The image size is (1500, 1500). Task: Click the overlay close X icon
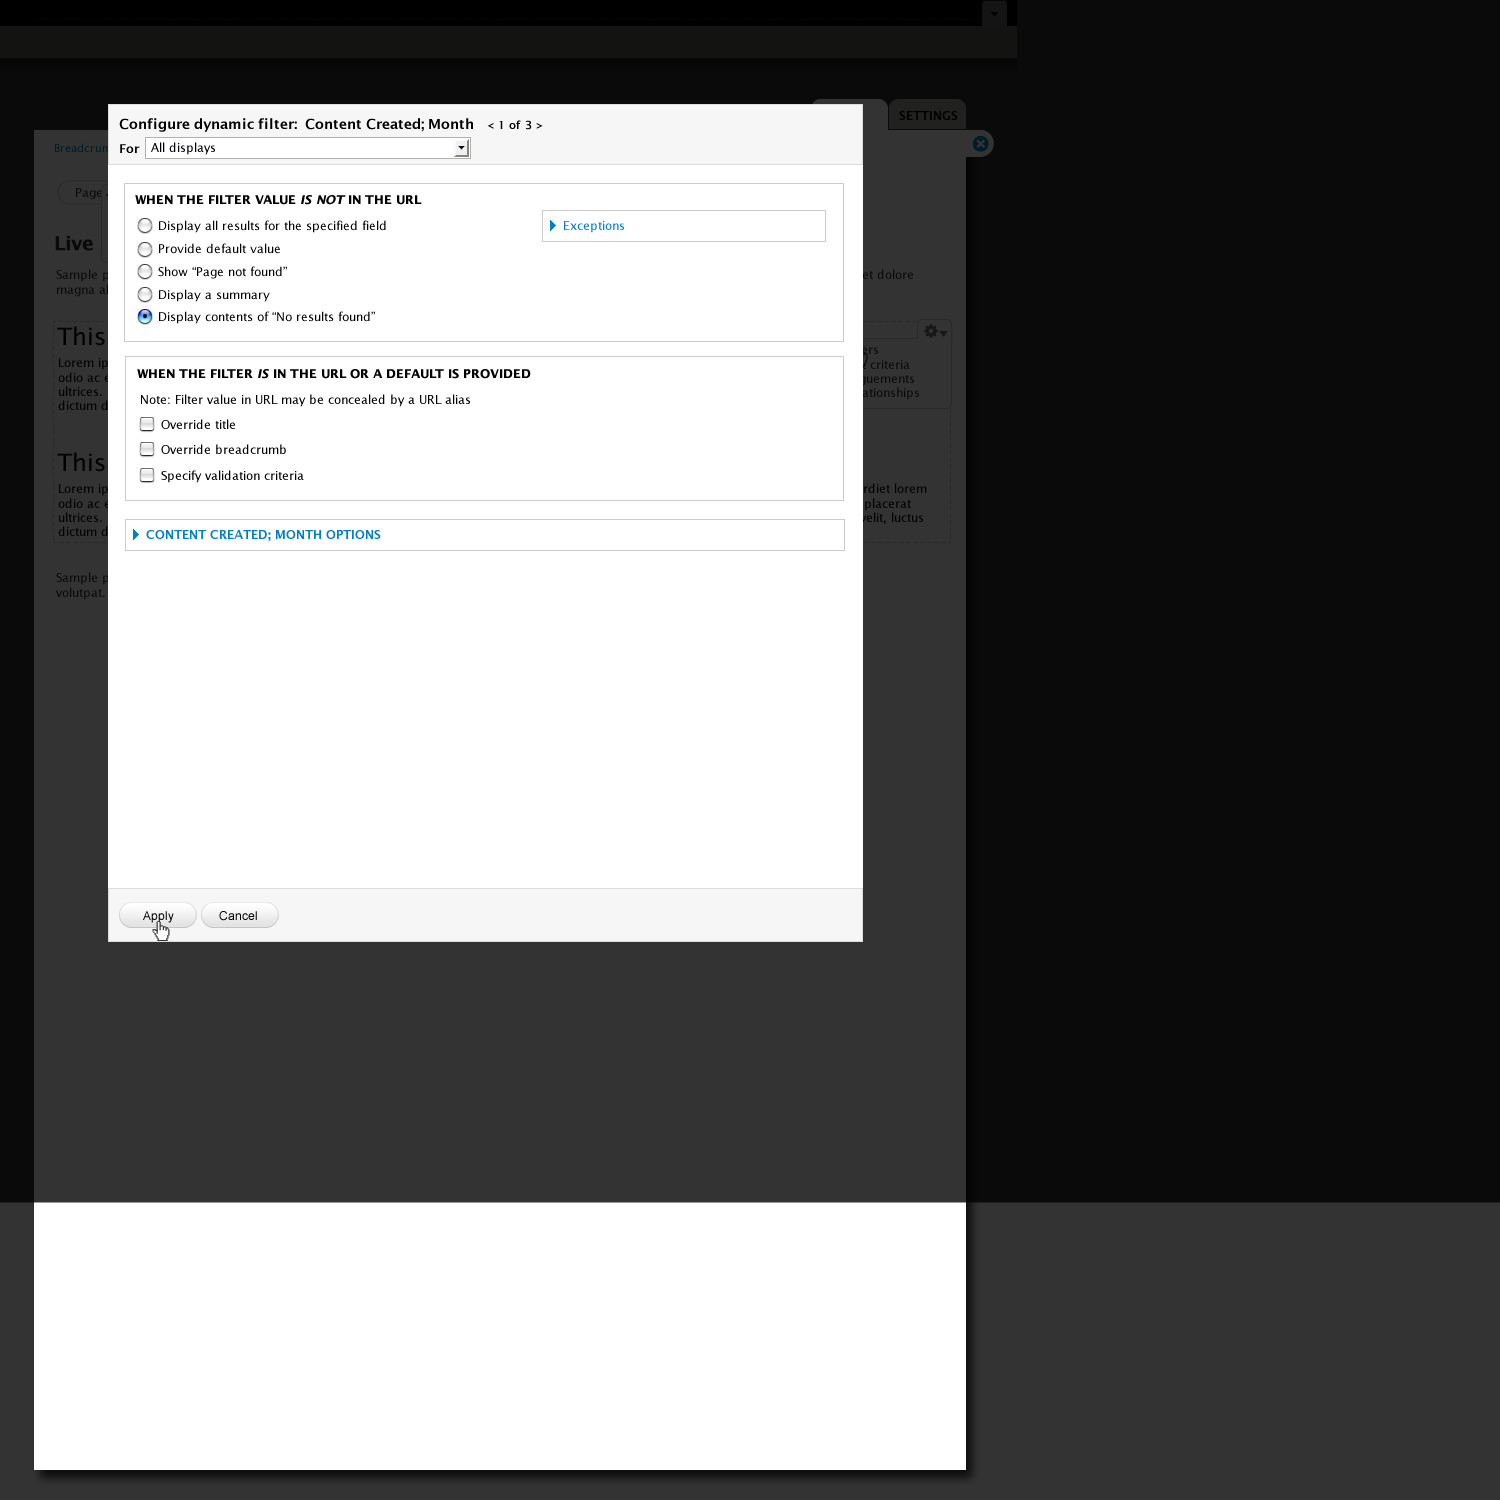pyautogui.click(x=980, y=144)
